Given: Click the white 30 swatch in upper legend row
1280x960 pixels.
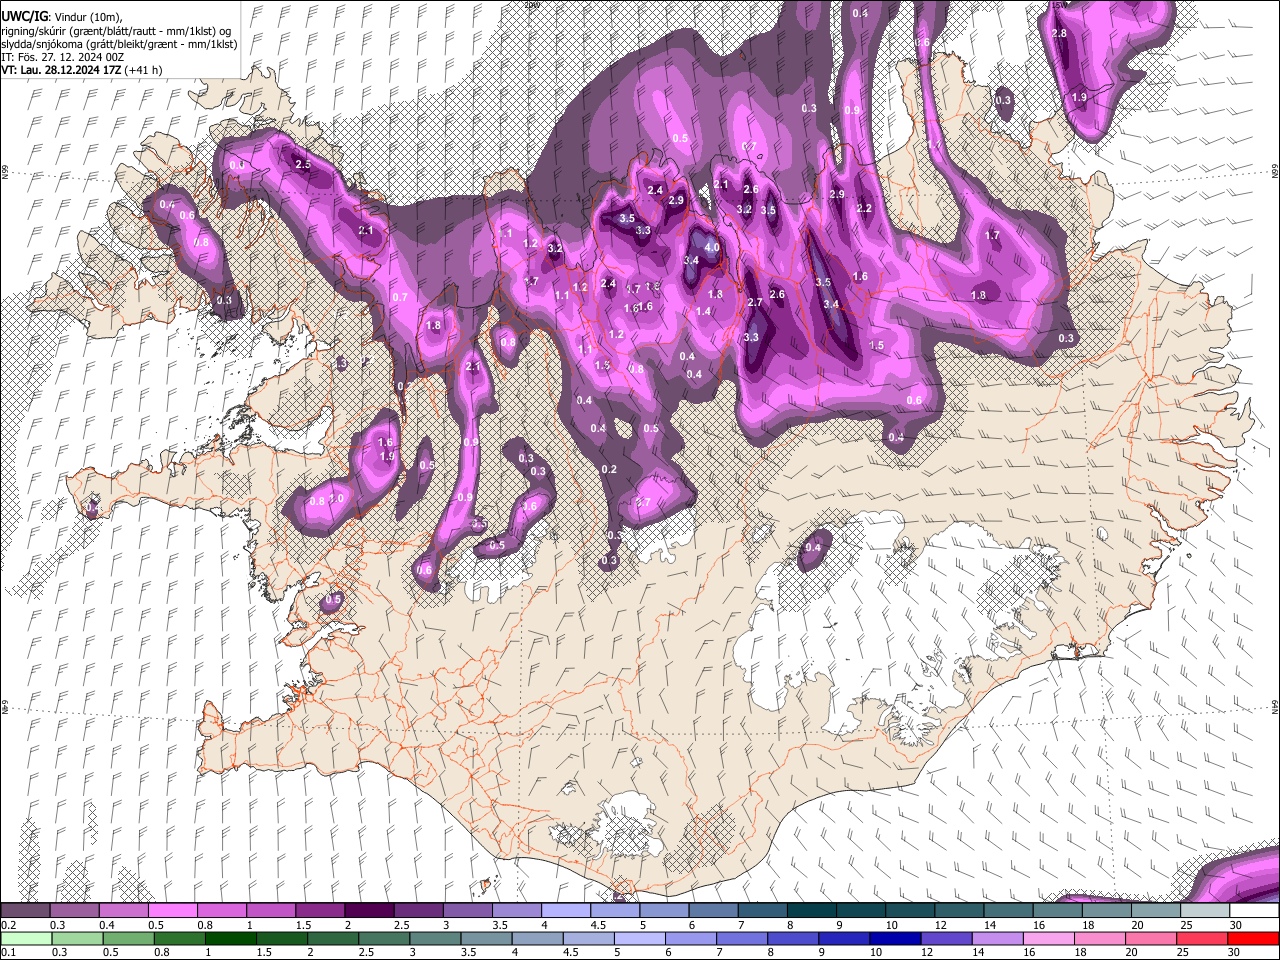Looking at the screenshot, I should [x=1254, y=911].
